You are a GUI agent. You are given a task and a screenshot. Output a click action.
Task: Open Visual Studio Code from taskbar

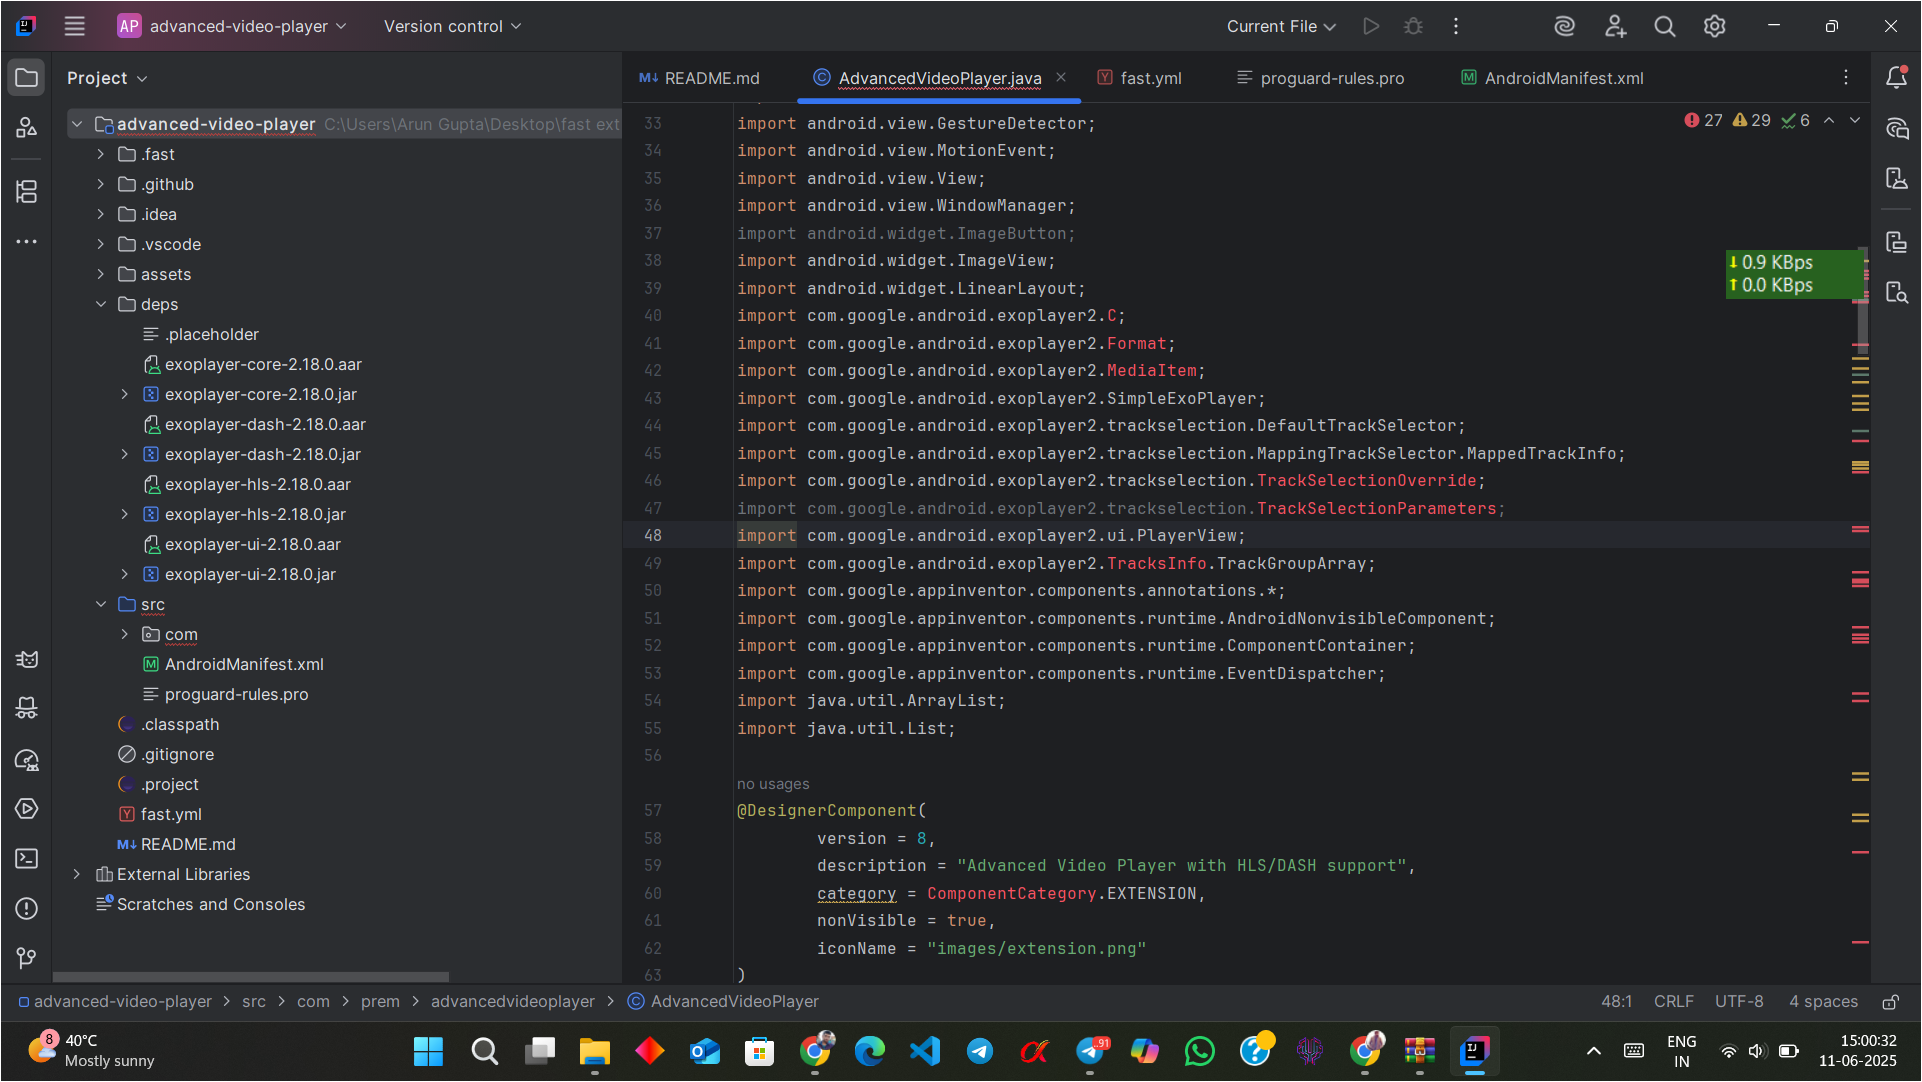point(925,1051)
